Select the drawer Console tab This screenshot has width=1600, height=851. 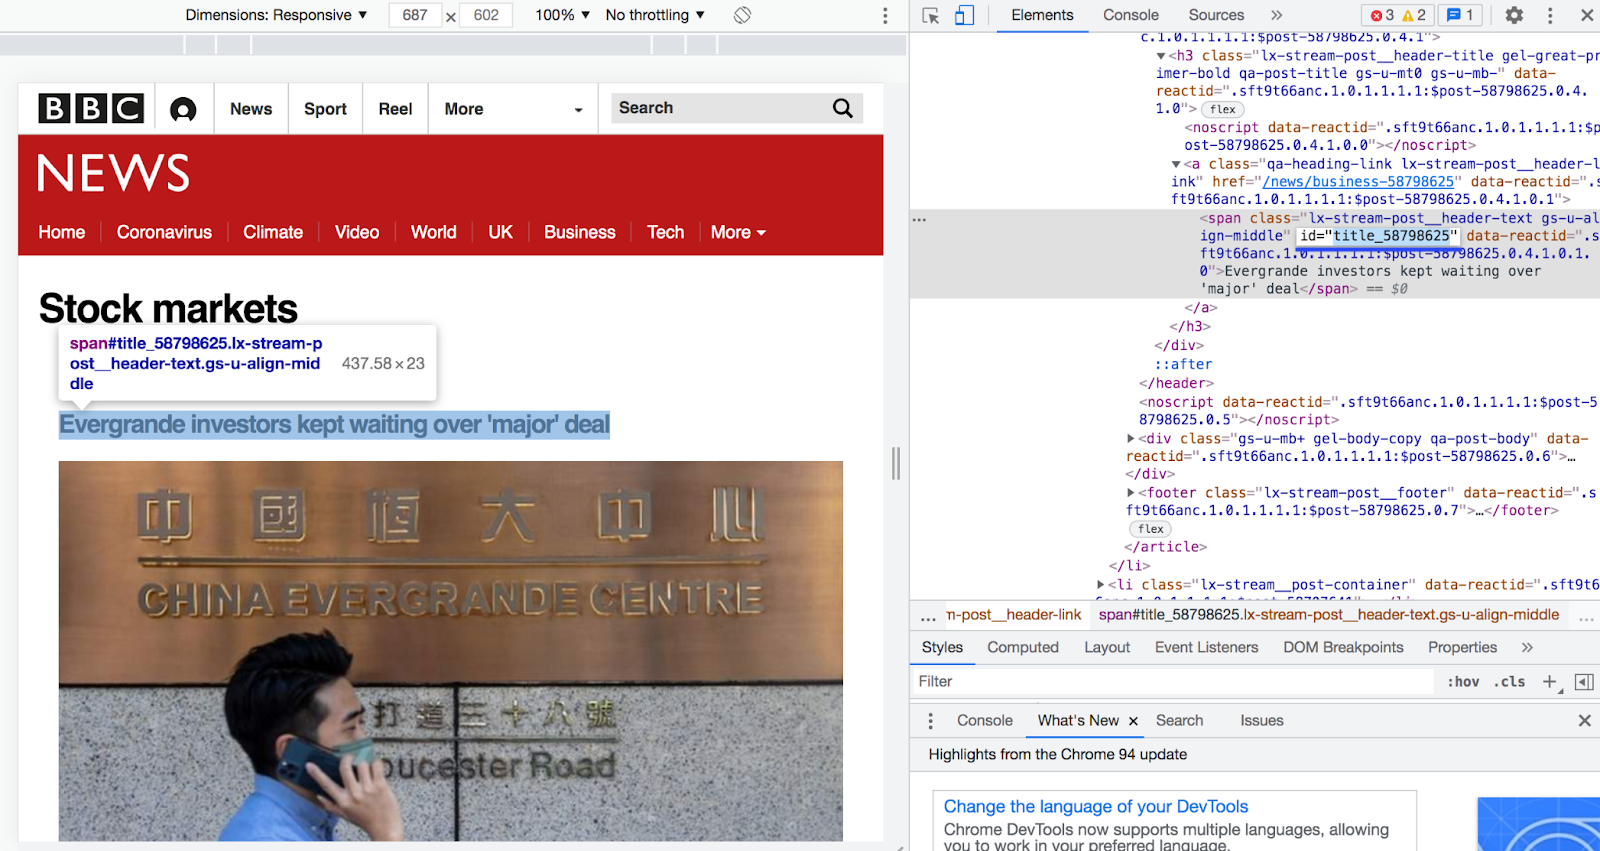click(x=984, y=720)
